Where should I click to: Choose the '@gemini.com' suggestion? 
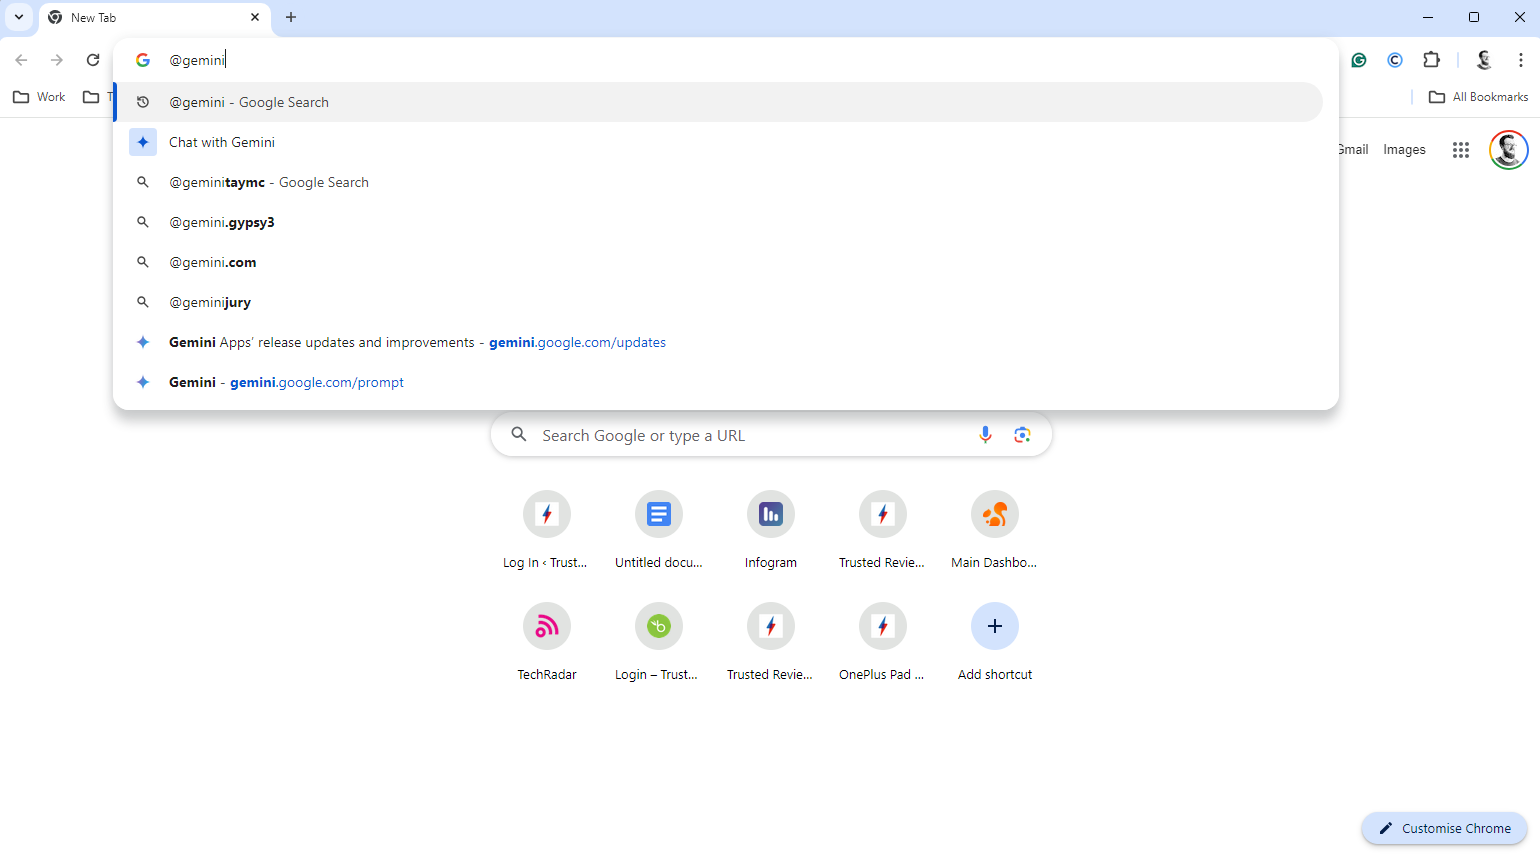[x=719, y=262]
